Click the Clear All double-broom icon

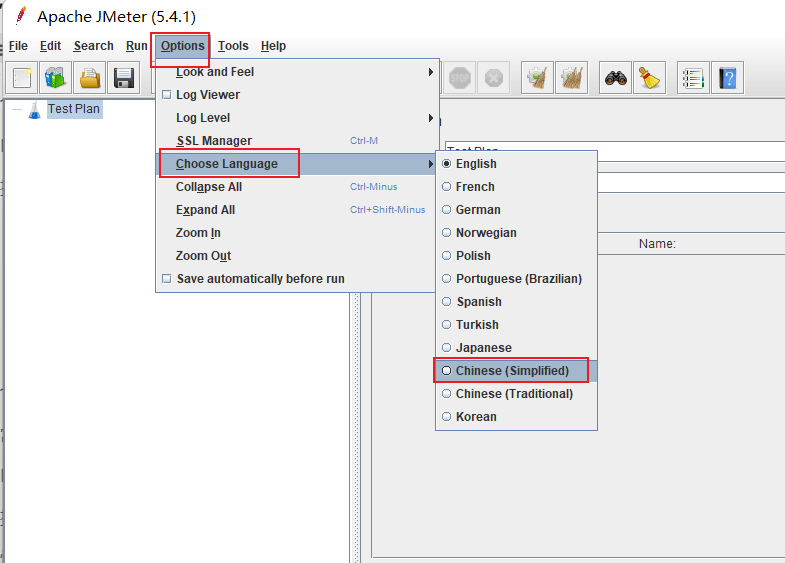click(571, 78)
